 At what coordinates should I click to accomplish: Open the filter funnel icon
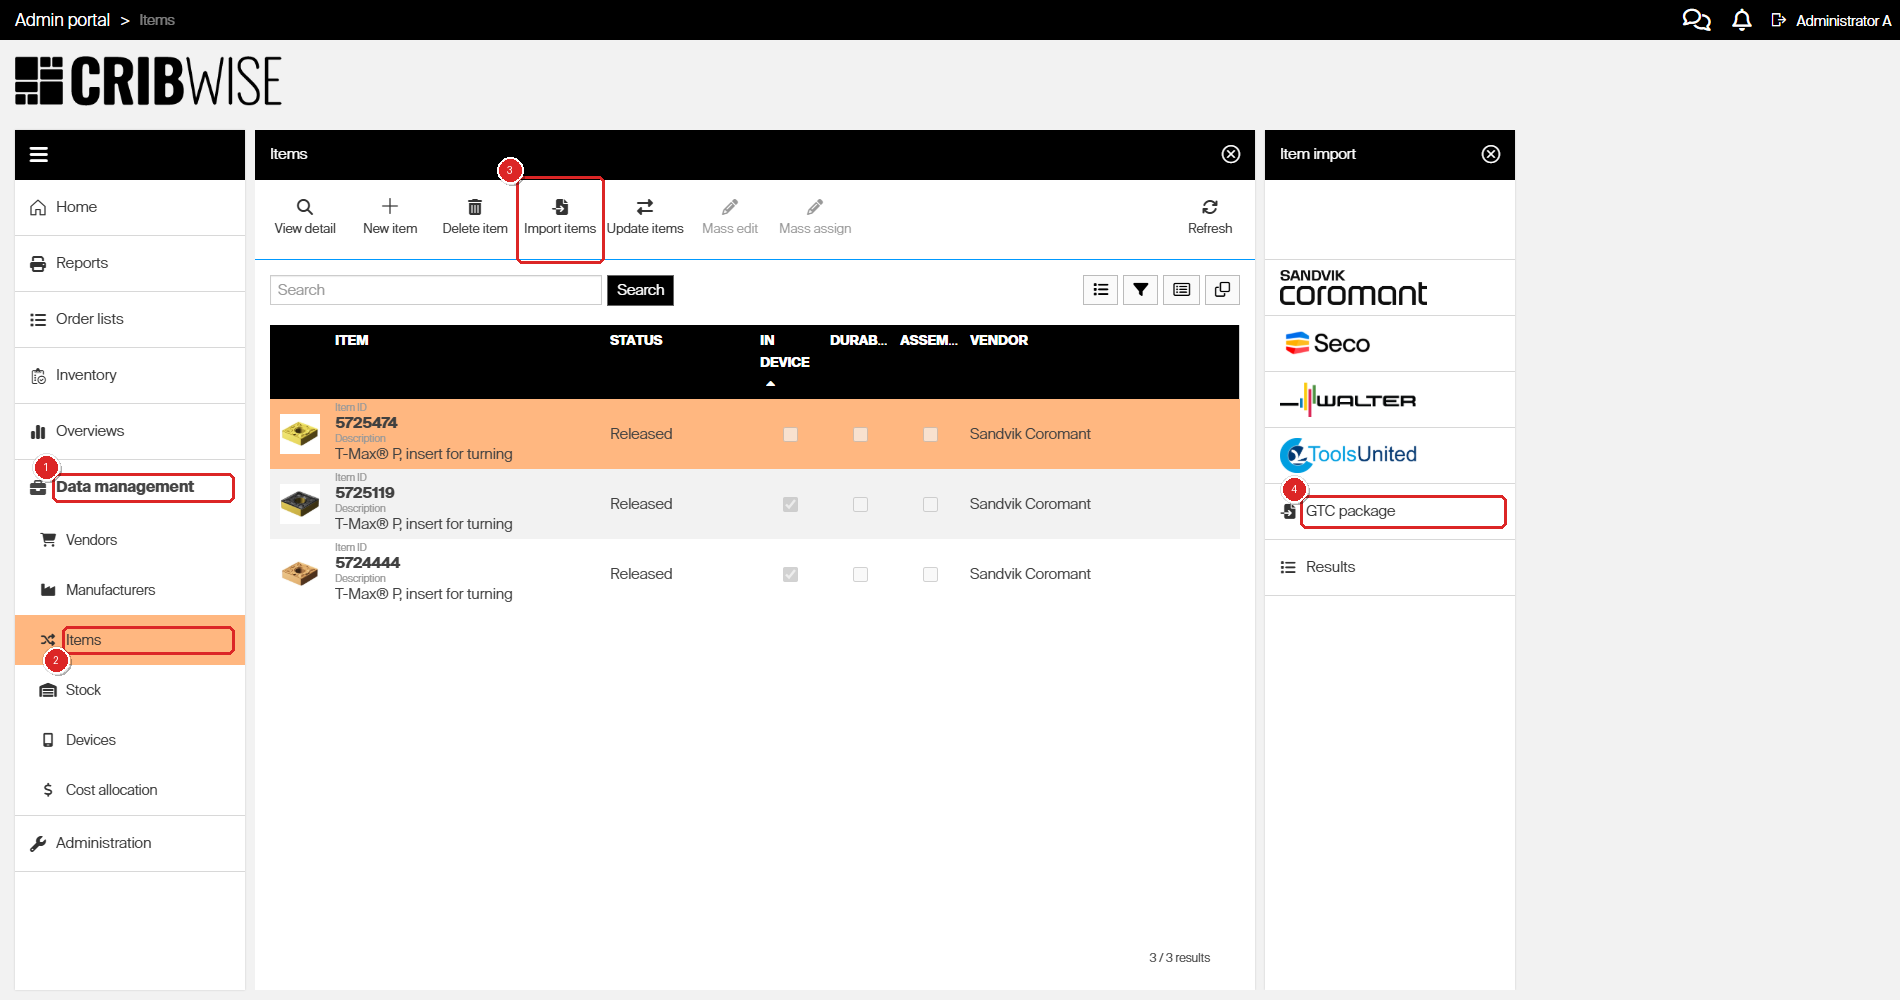point(1141,290)
